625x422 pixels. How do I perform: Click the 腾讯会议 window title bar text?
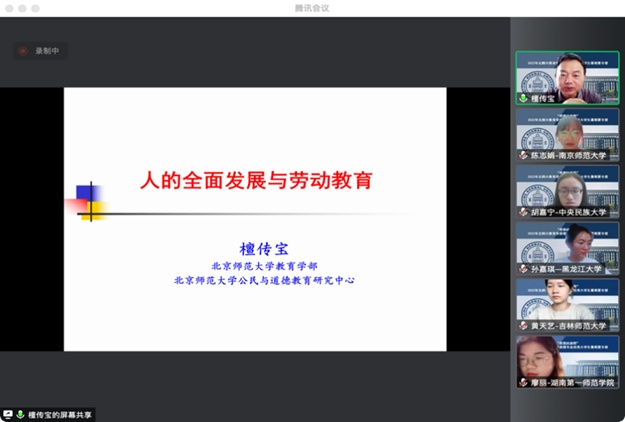pyautogui.click(x=312, y=7)
